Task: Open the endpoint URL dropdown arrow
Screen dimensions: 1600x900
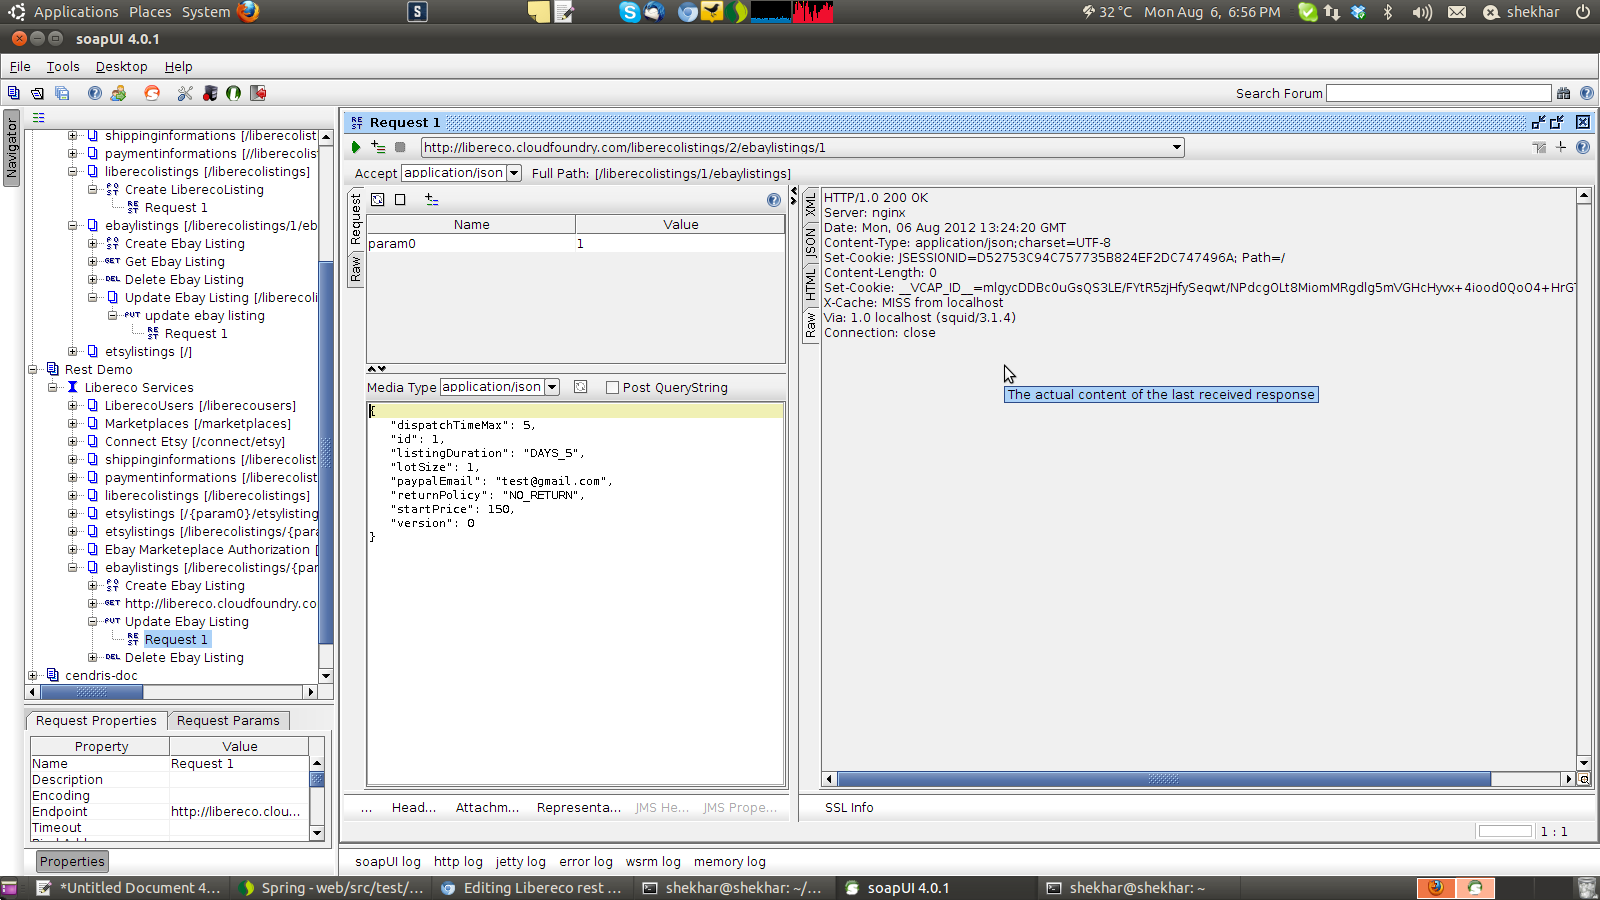Action: [x=1177, y=147]
